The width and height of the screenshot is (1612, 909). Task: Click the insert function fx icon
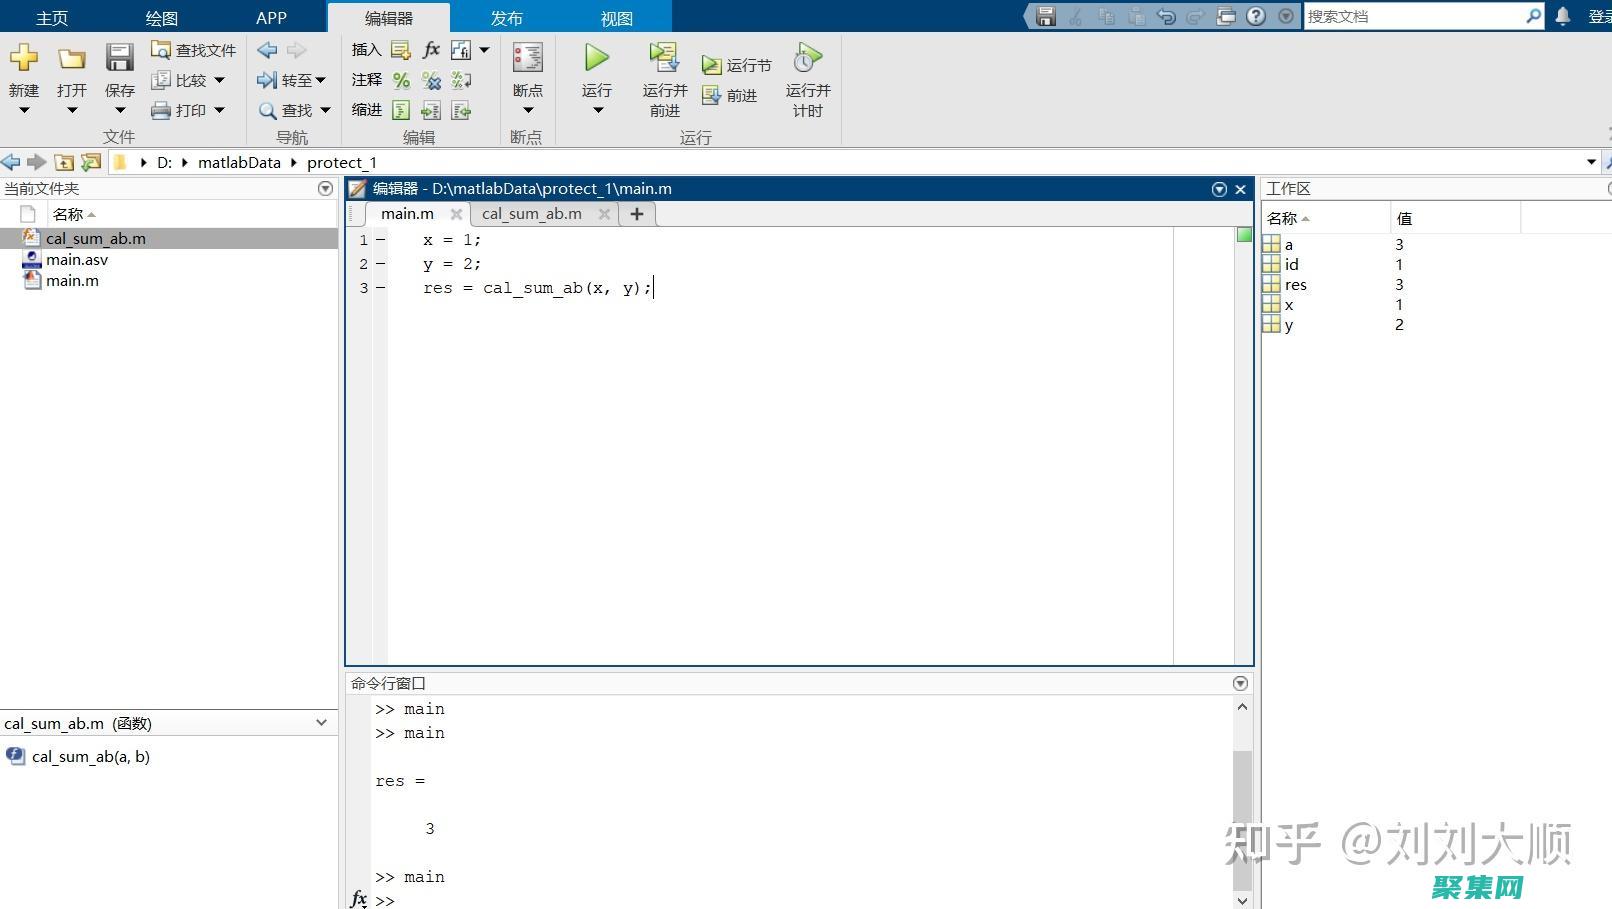430,49
